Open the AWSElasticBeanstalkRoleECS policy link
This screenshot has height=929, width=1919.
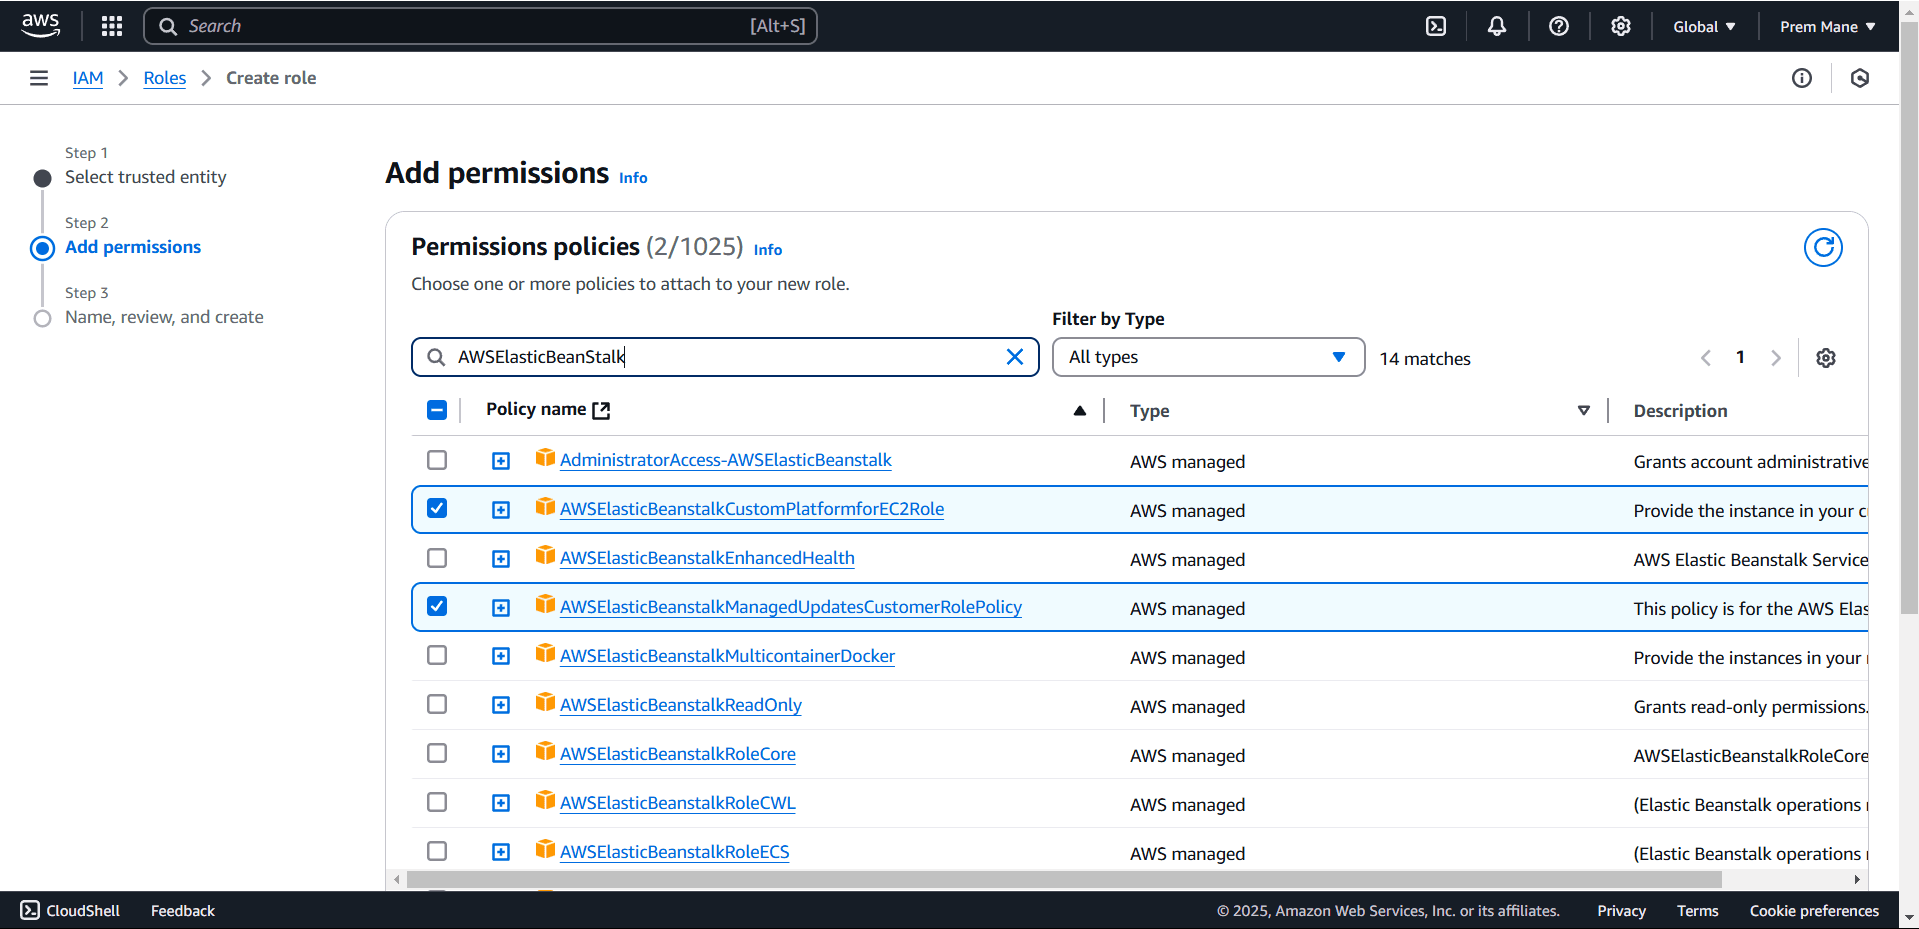(674, 852)
